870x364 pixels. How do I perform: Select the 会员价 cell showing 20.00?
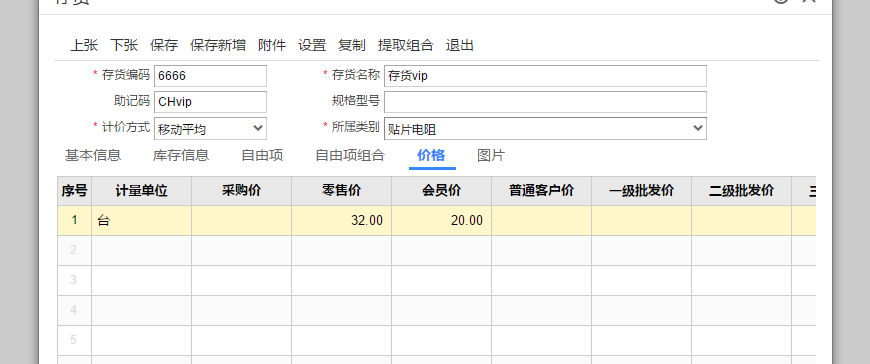(x=442, y=220)
